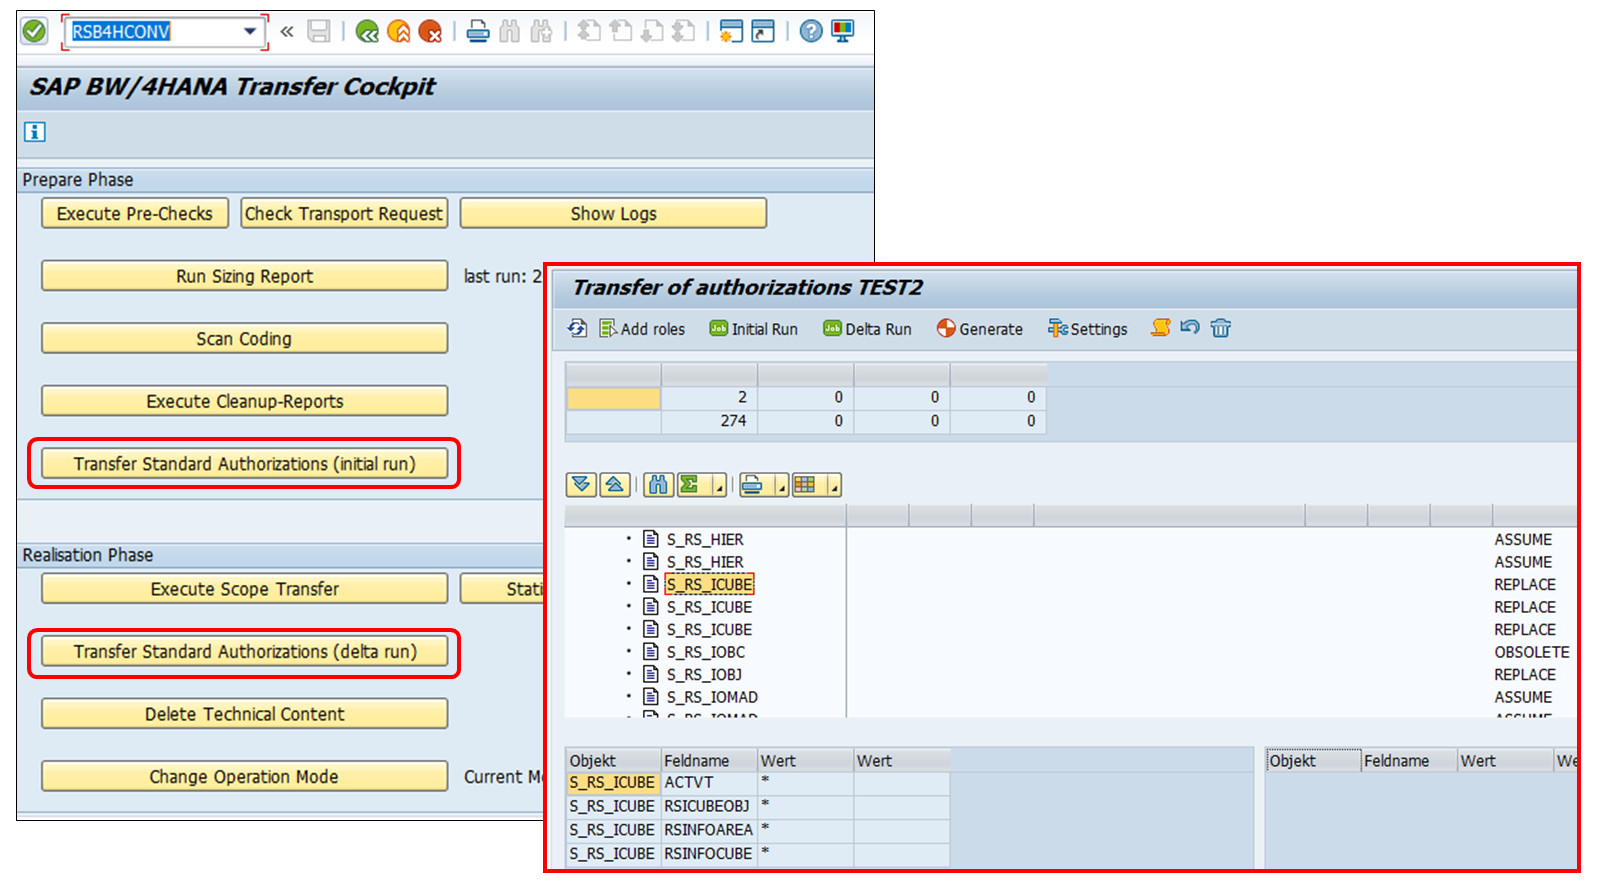
Task: Select the S_RS_IOBJ tree node
Action: pos(704,674)
